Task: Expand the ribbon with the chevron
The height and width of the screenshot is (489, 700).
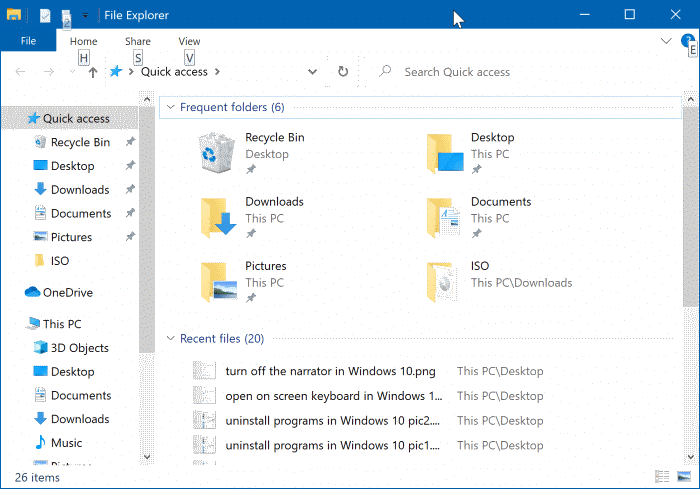Action: click(666, 41)
